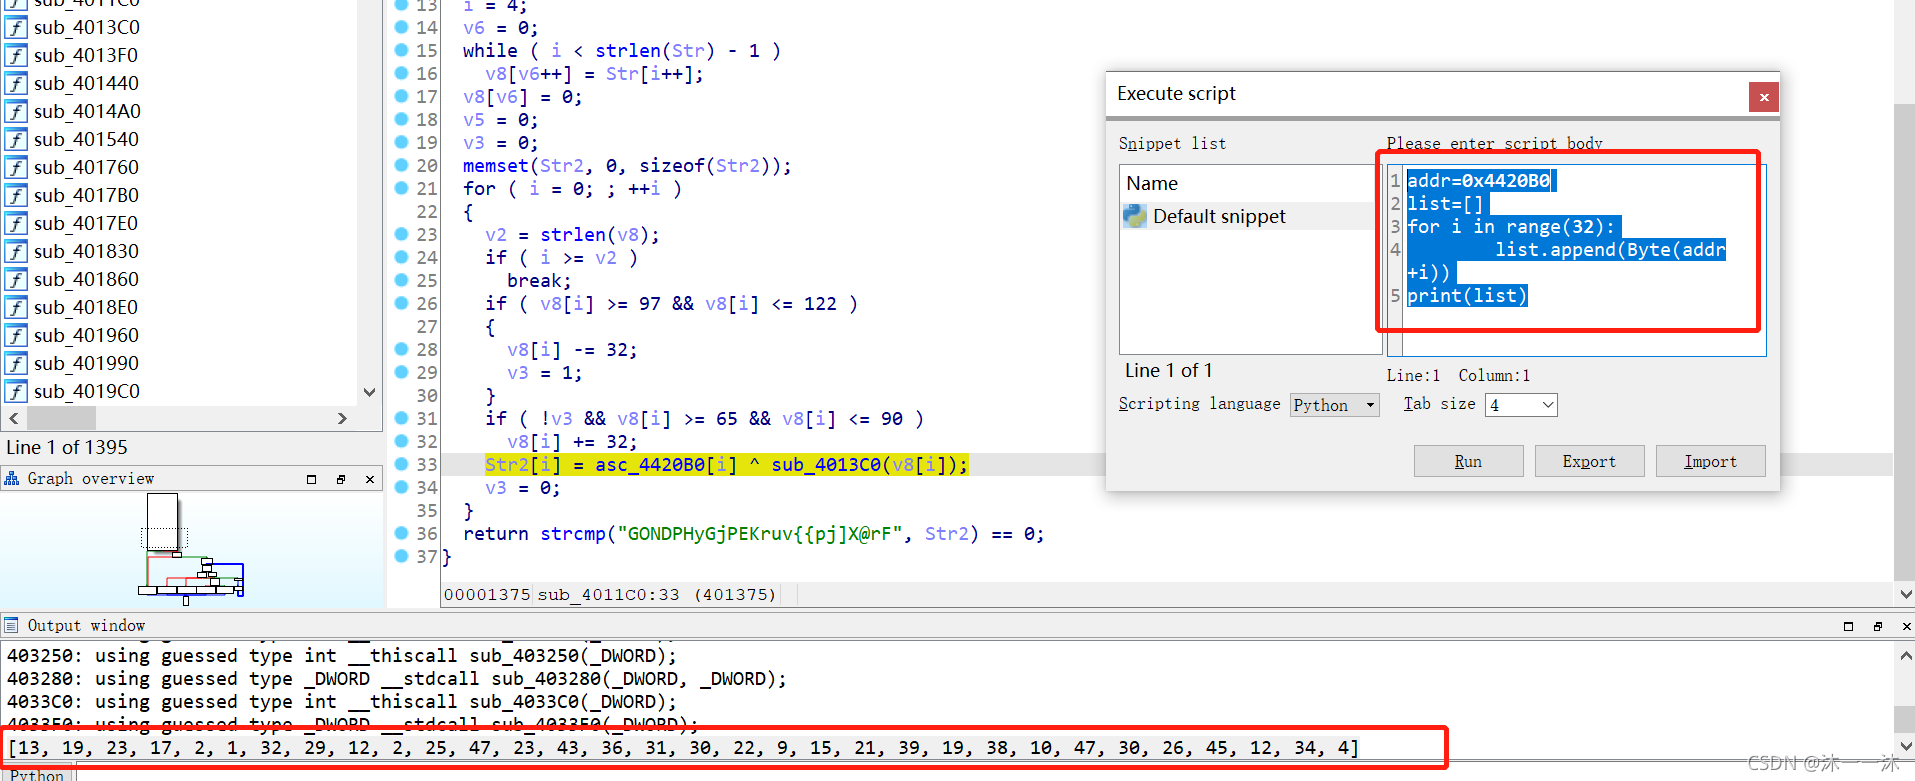Toggle breakpoint dot on line 36

tap(402, 533)
